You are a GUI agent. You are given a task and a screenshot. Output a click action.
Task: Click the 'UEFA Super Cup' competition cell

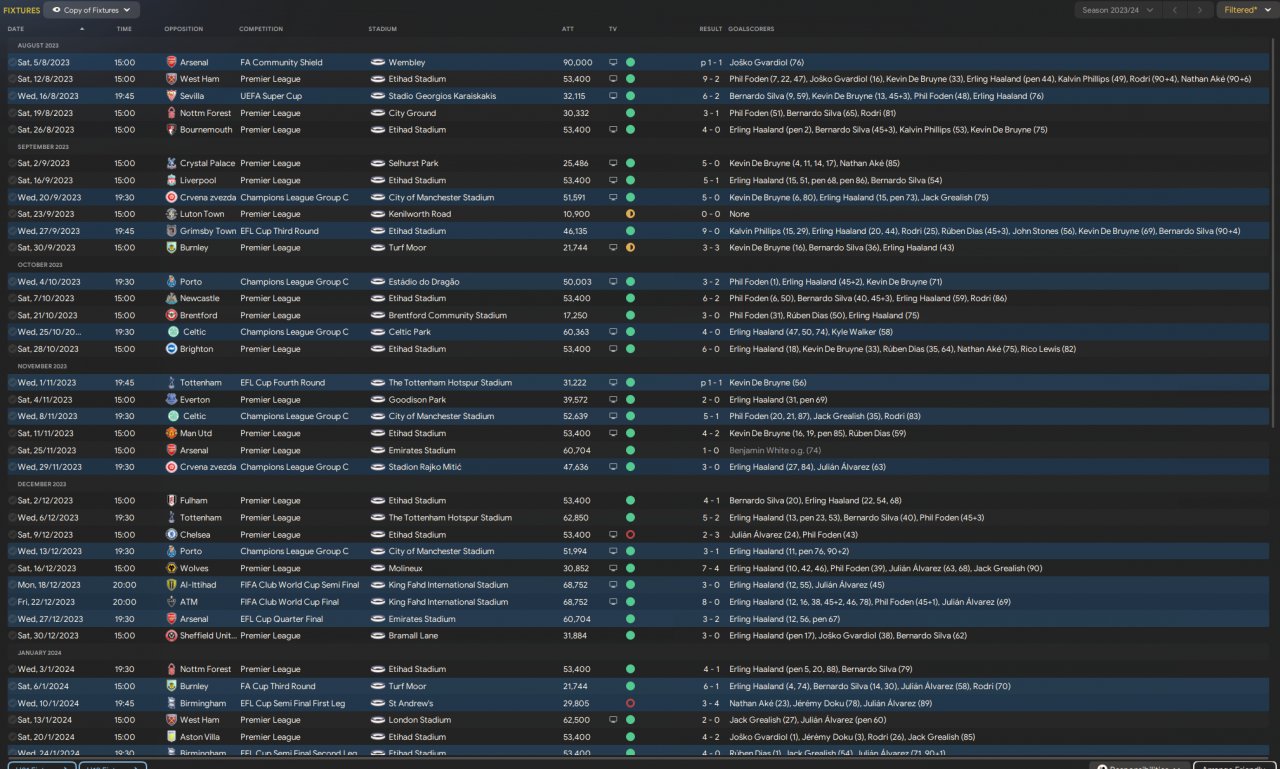click(x=271, y=96)
